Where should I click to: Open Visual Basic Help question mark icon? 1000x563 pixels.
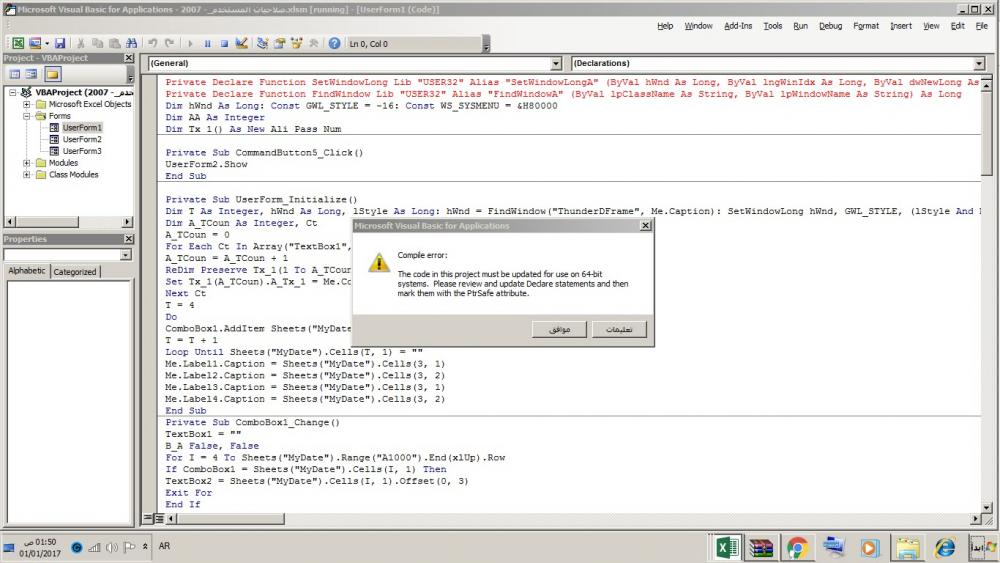pyautogui.click(x=334, y=43)
